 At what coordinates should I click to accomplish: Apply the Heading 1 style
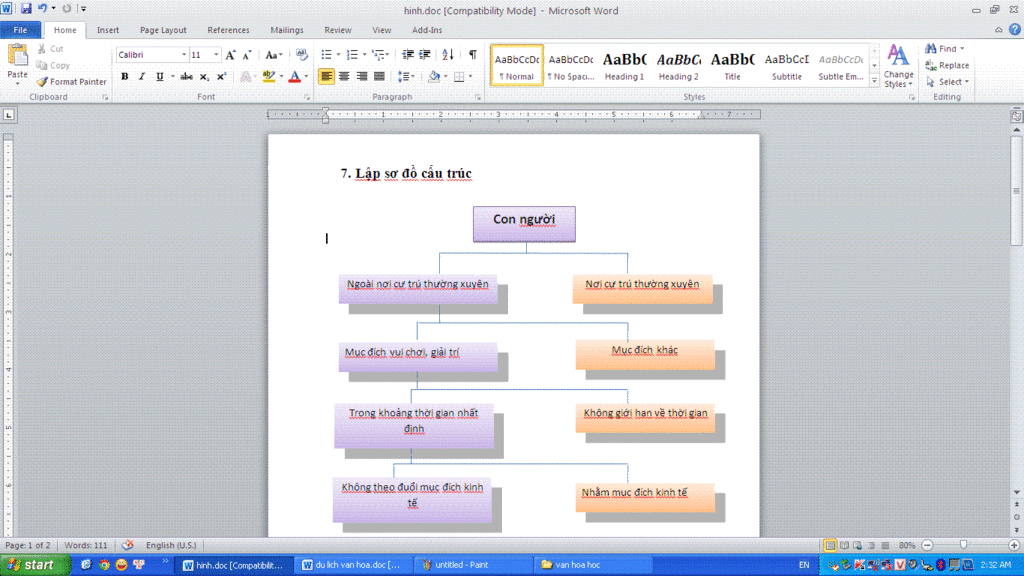point(624,65)
